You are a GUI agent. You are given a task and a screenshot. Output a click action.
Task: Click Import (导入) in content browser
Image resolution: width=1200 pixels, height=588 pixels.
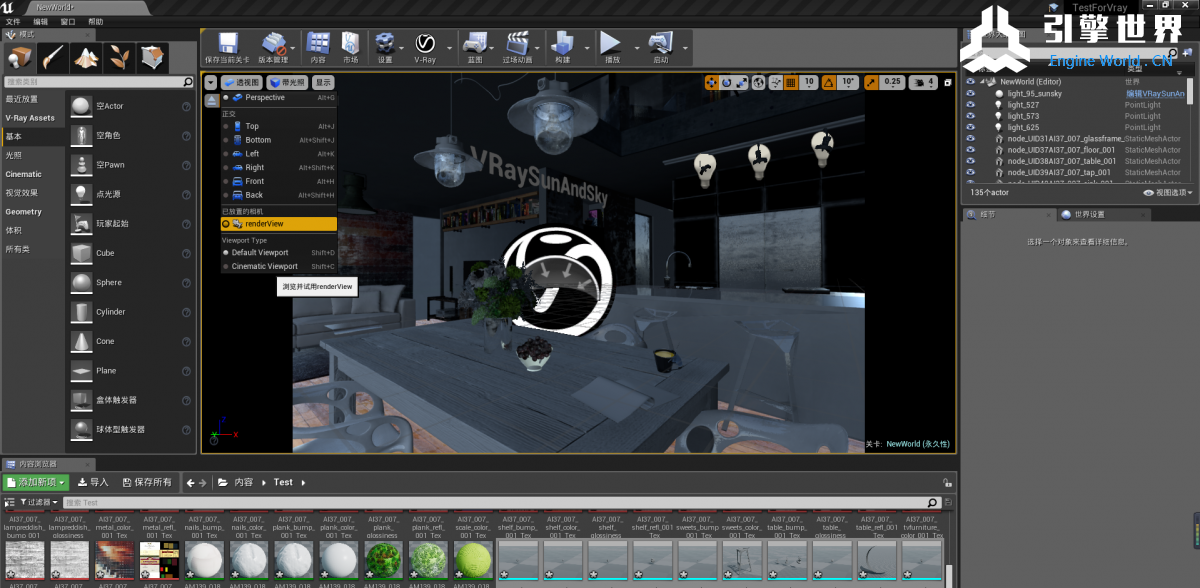(92, 482)
